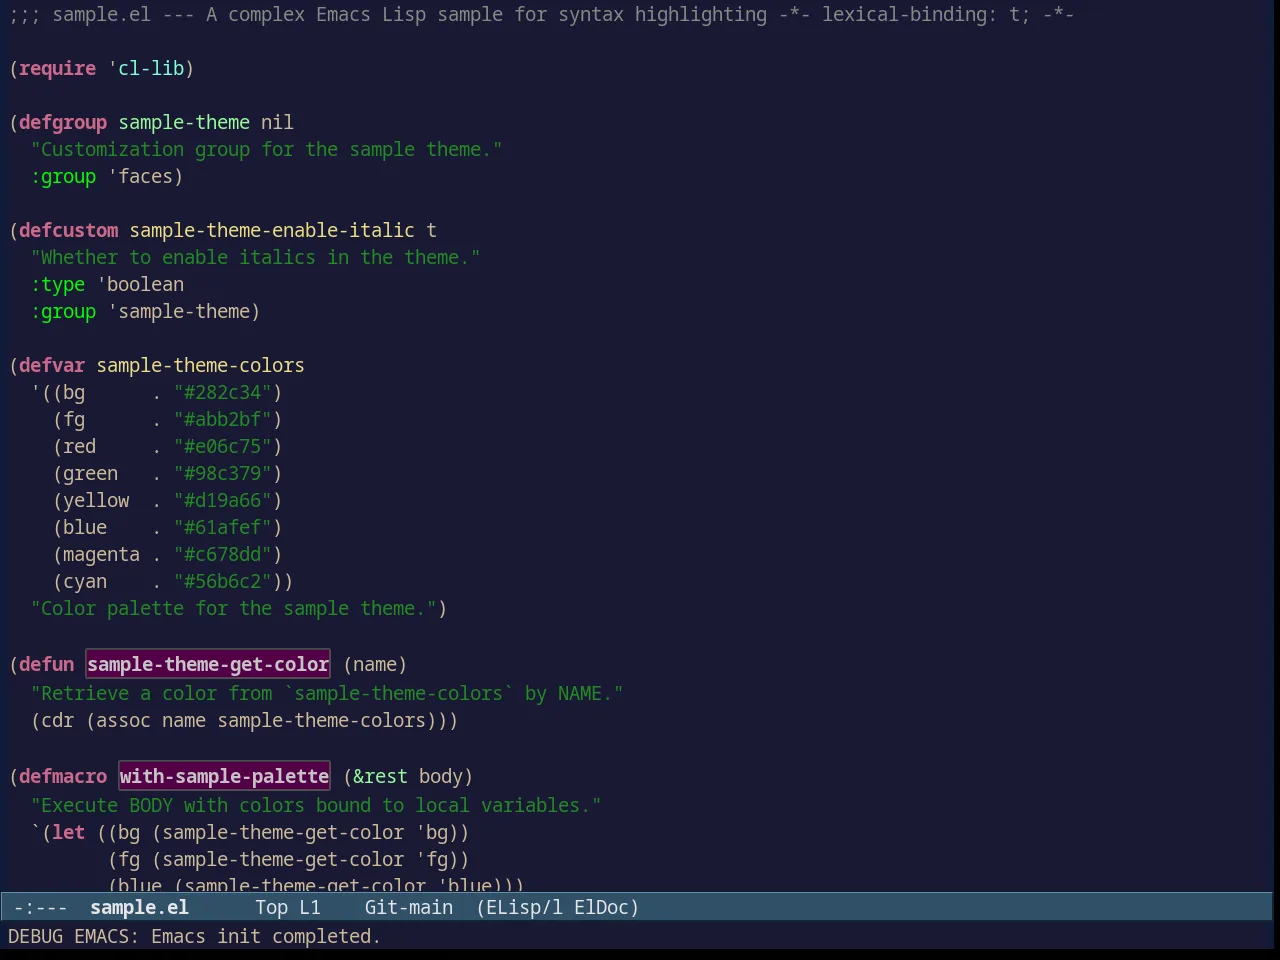Click the "#61afef" color string

coord(223,527)
